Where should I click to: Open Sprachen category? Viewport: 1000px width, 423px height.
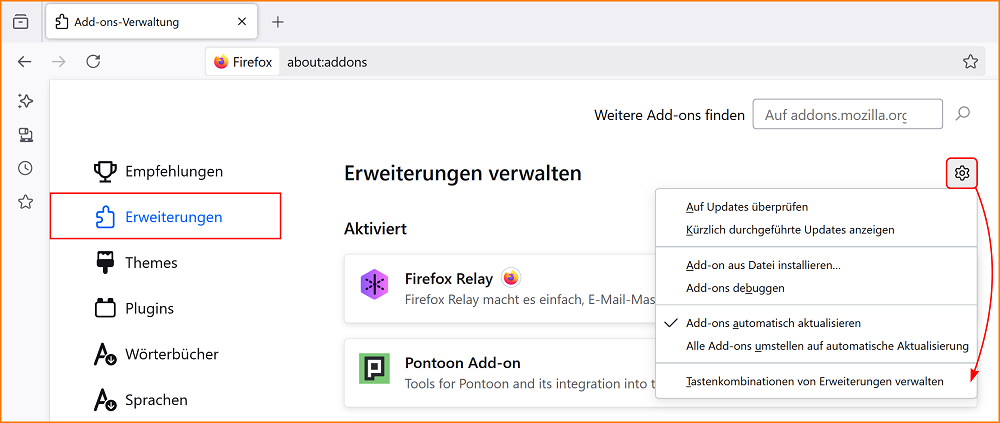tap(165, 400)
